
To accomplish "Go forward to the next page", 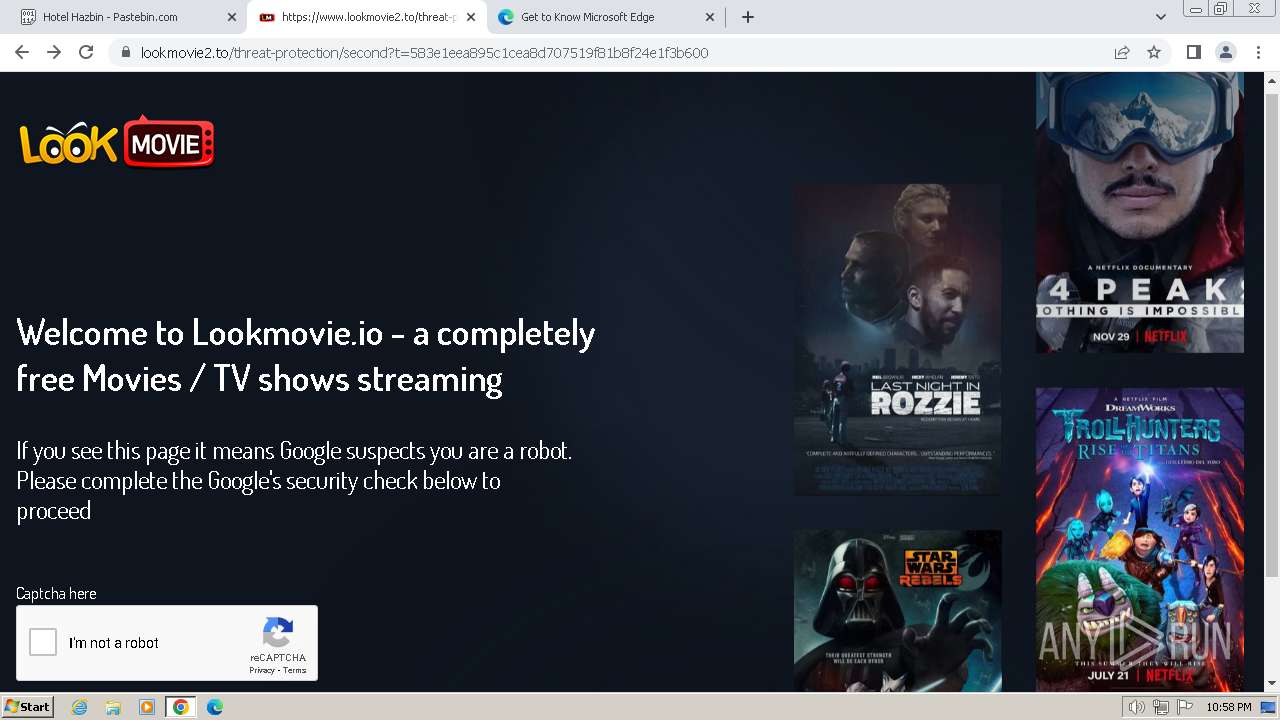I will [x=54, y=52].
